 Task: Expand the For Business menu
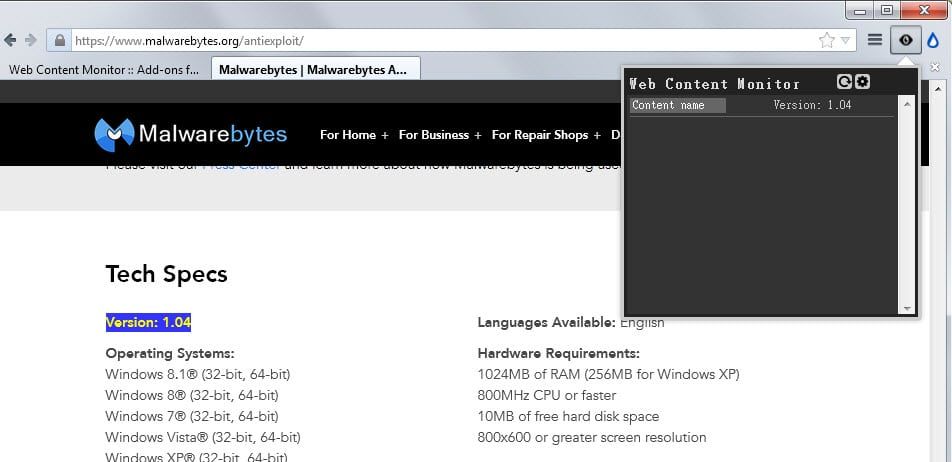click(x=440, y=135)
